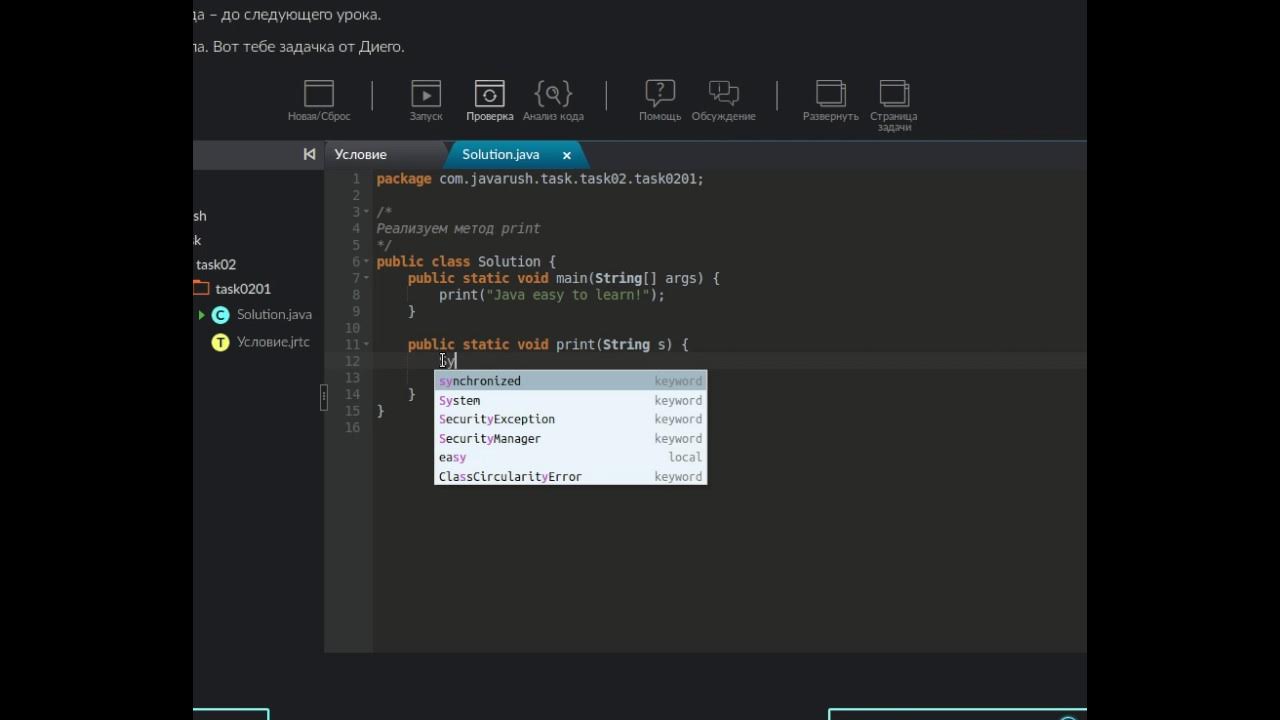Choose synchronized from autocomplete list

[x=570, y=381]
